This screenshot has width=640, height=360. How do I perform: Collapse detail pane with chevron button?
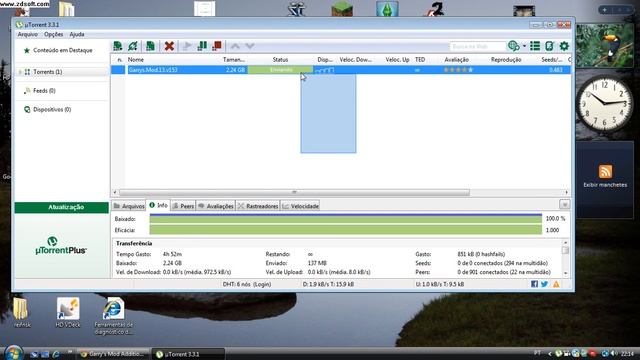564,204
